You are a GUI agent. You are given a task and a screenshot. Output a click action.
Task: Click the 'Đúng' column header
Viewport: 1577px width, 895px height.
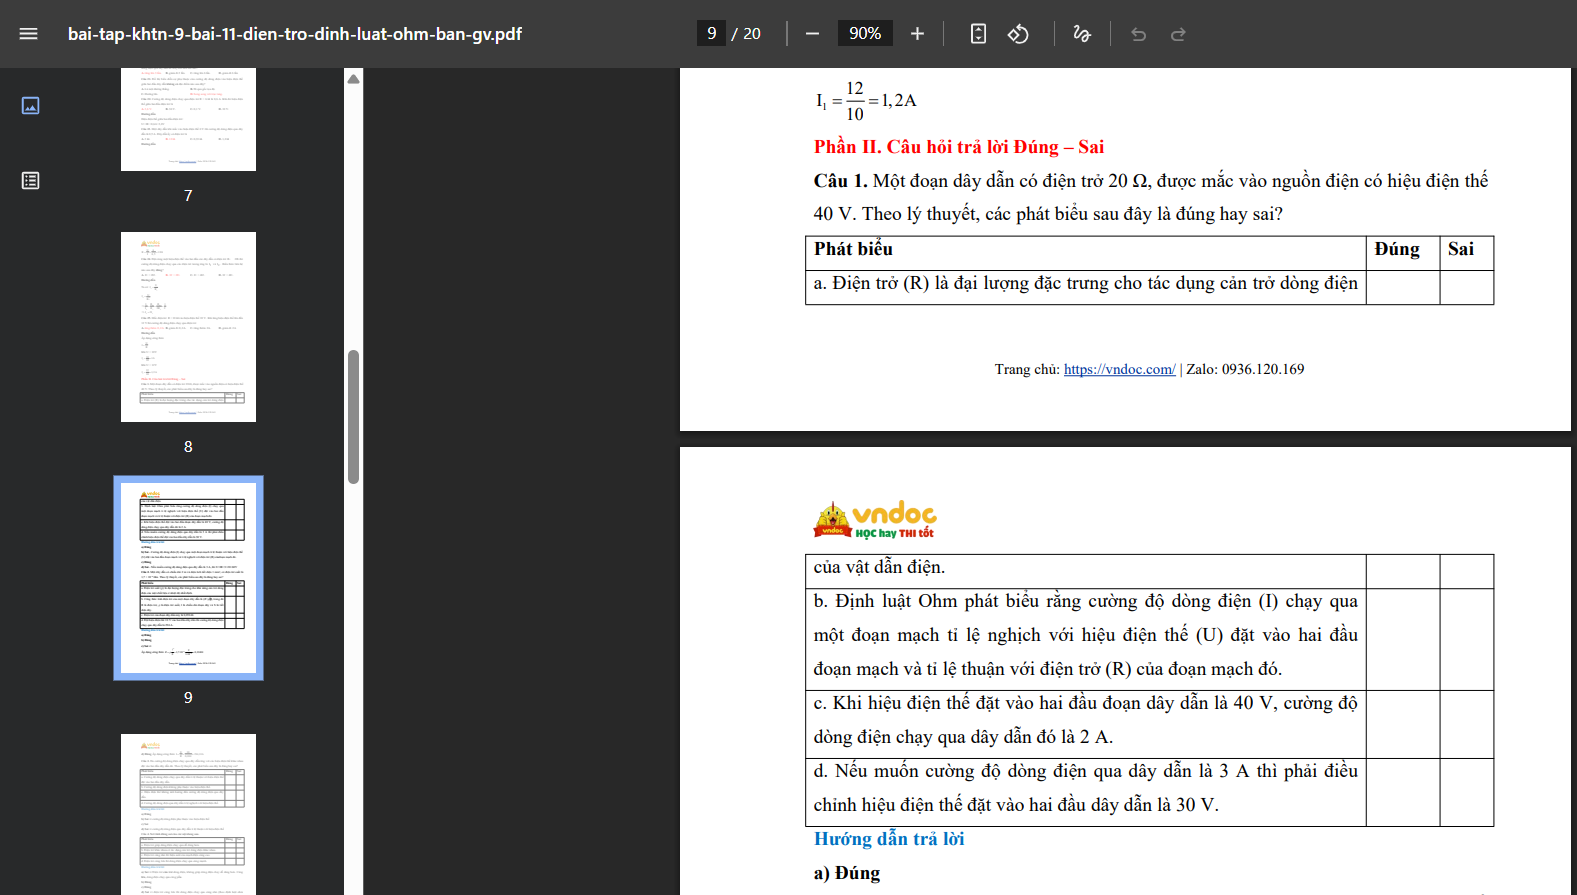[x=1396, y=249]
